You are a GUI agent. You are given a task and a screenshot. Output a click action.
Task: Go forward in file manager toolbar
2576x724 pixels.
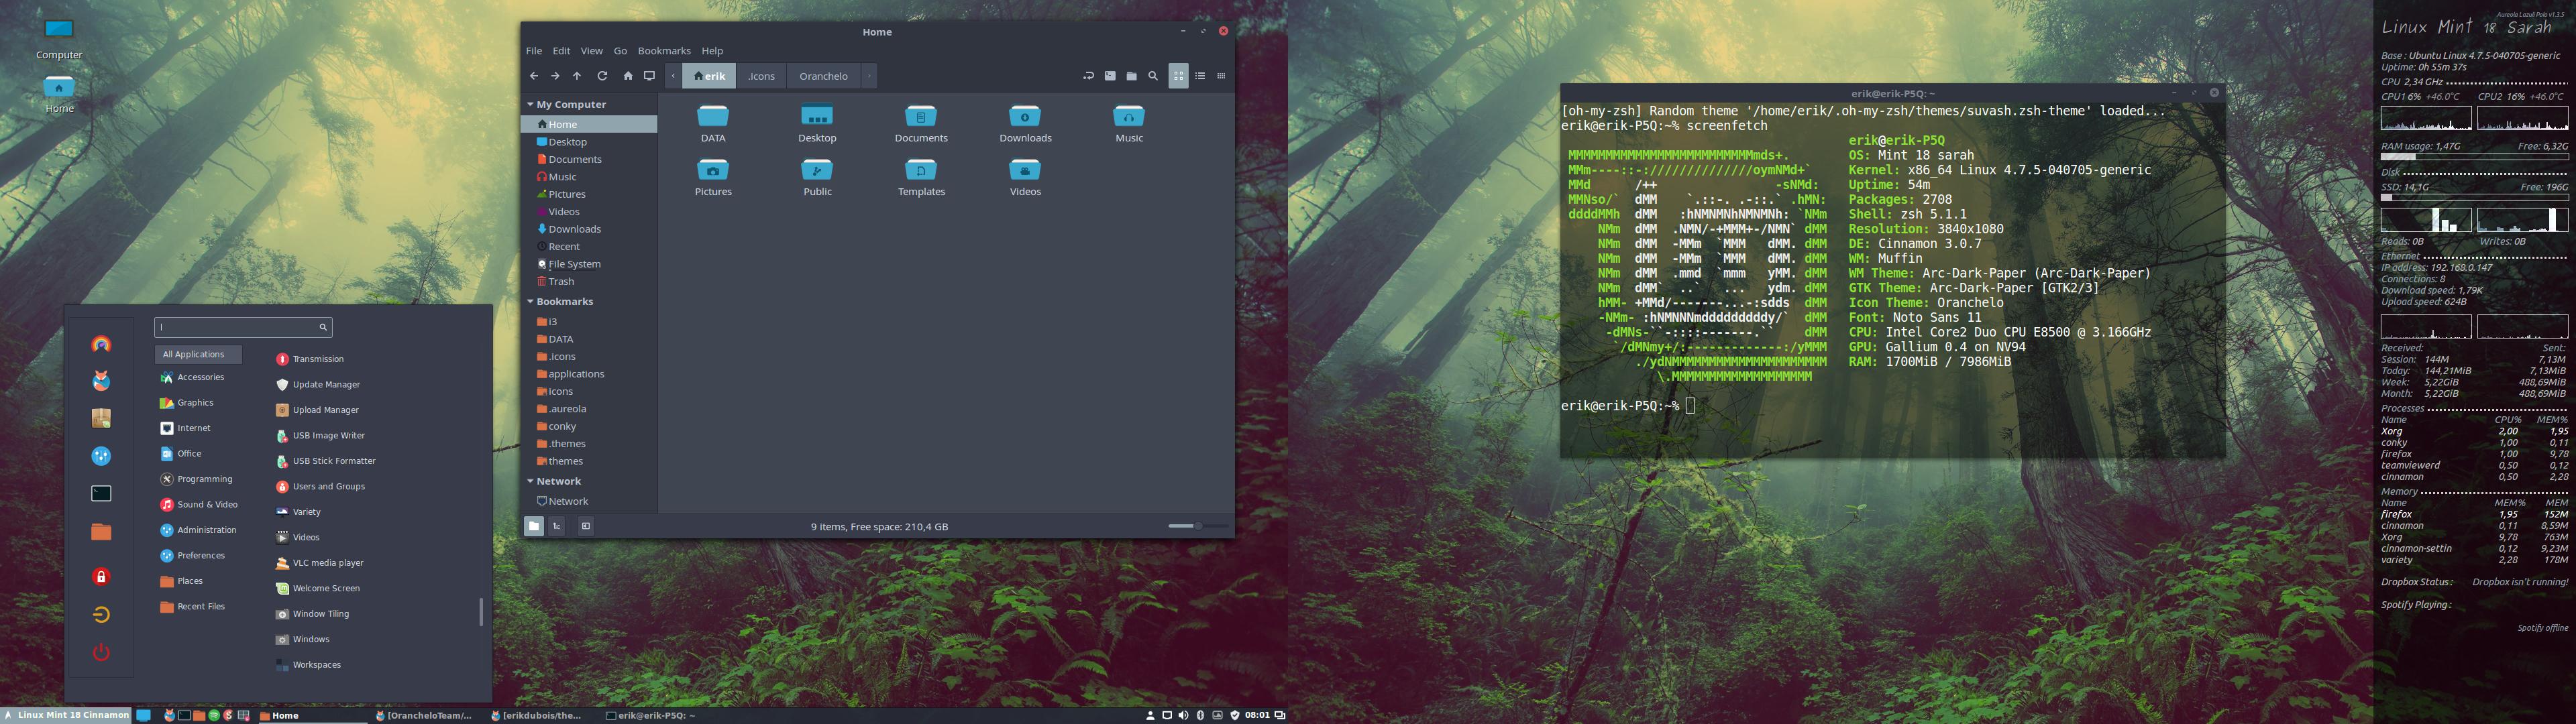[x=555, y=76]
